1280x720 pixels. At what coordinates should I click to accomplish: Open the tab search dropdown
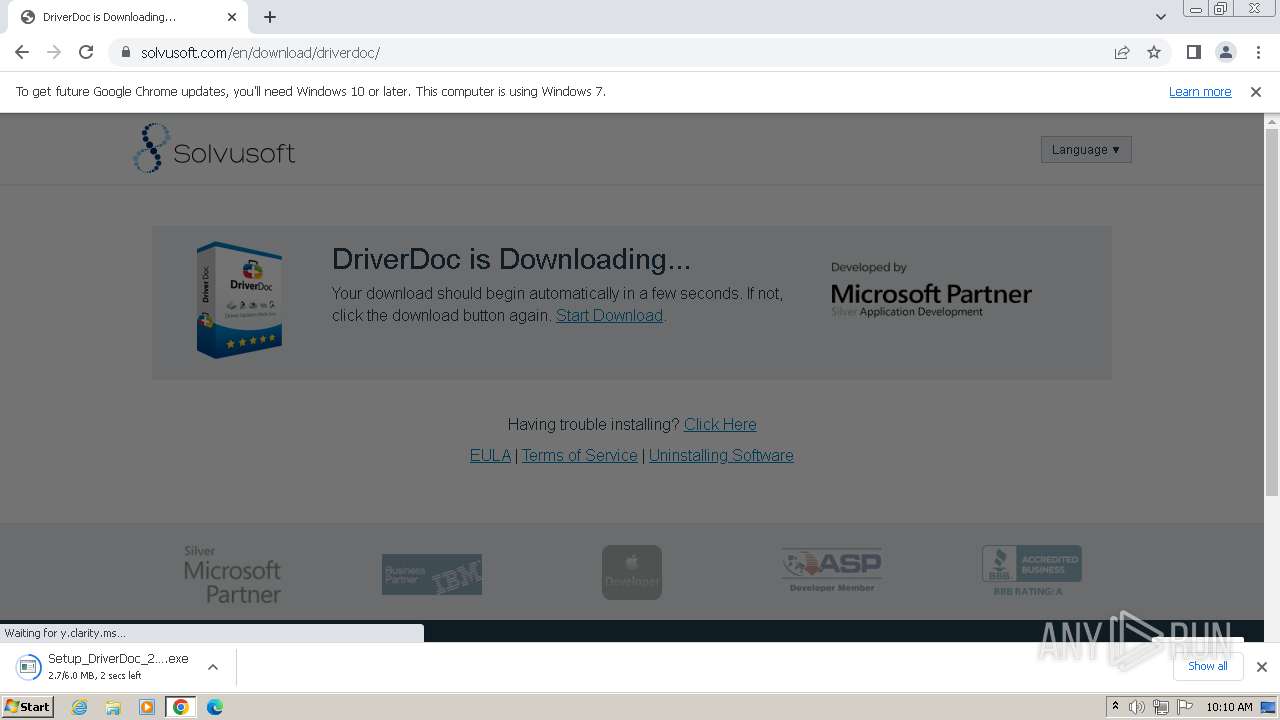1160,17
